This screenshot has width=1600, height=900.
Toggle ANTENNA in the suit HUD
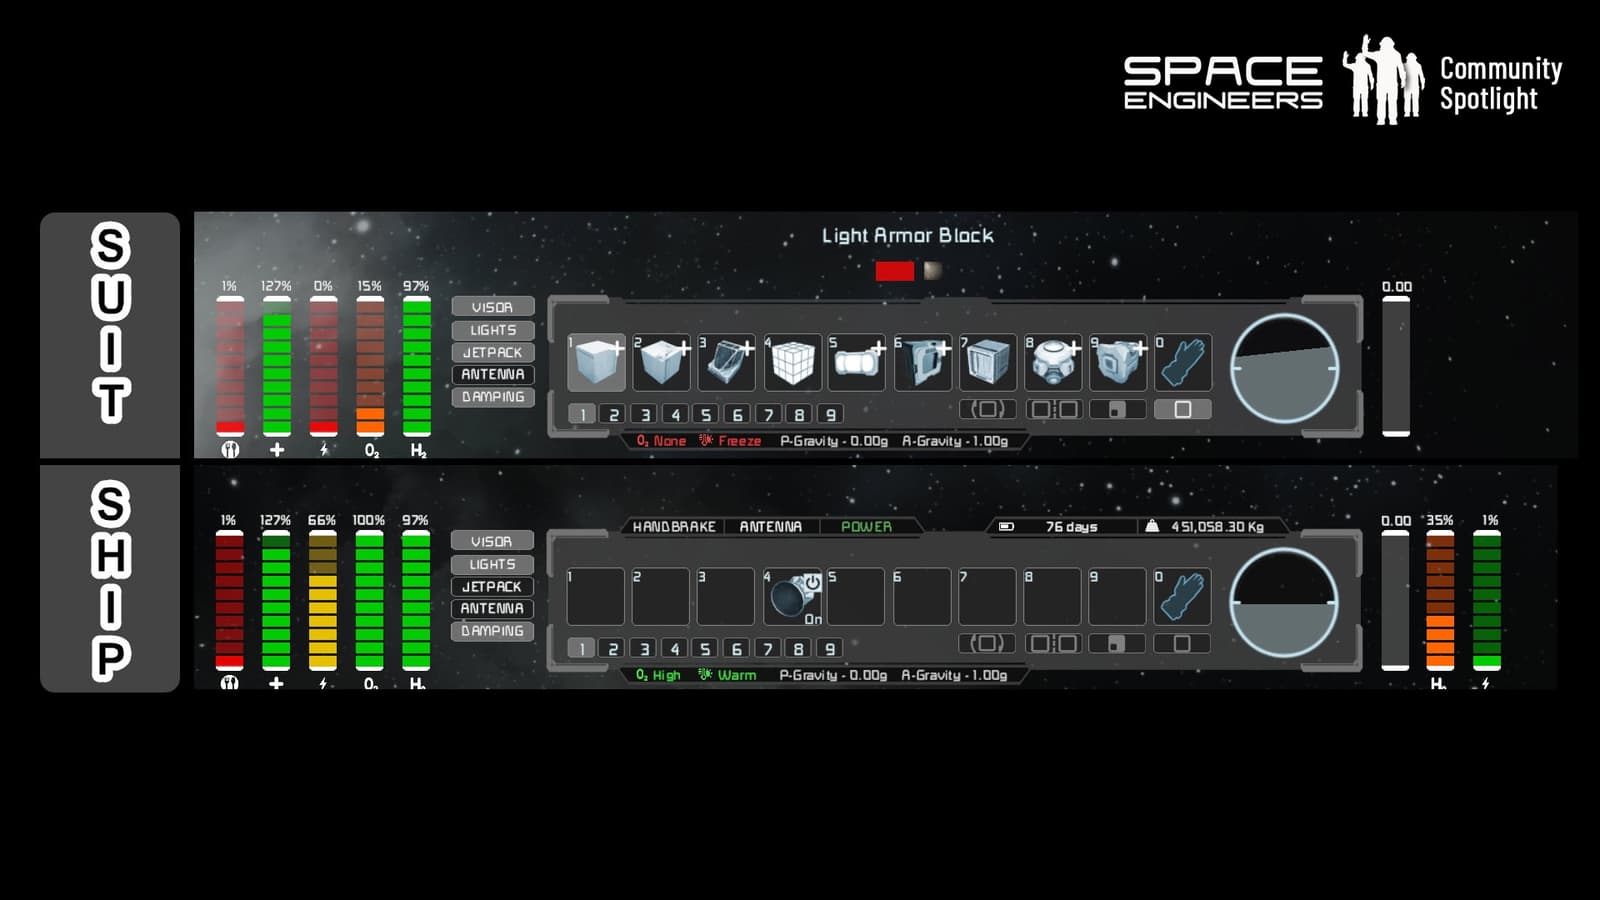(x=492, y=374)
